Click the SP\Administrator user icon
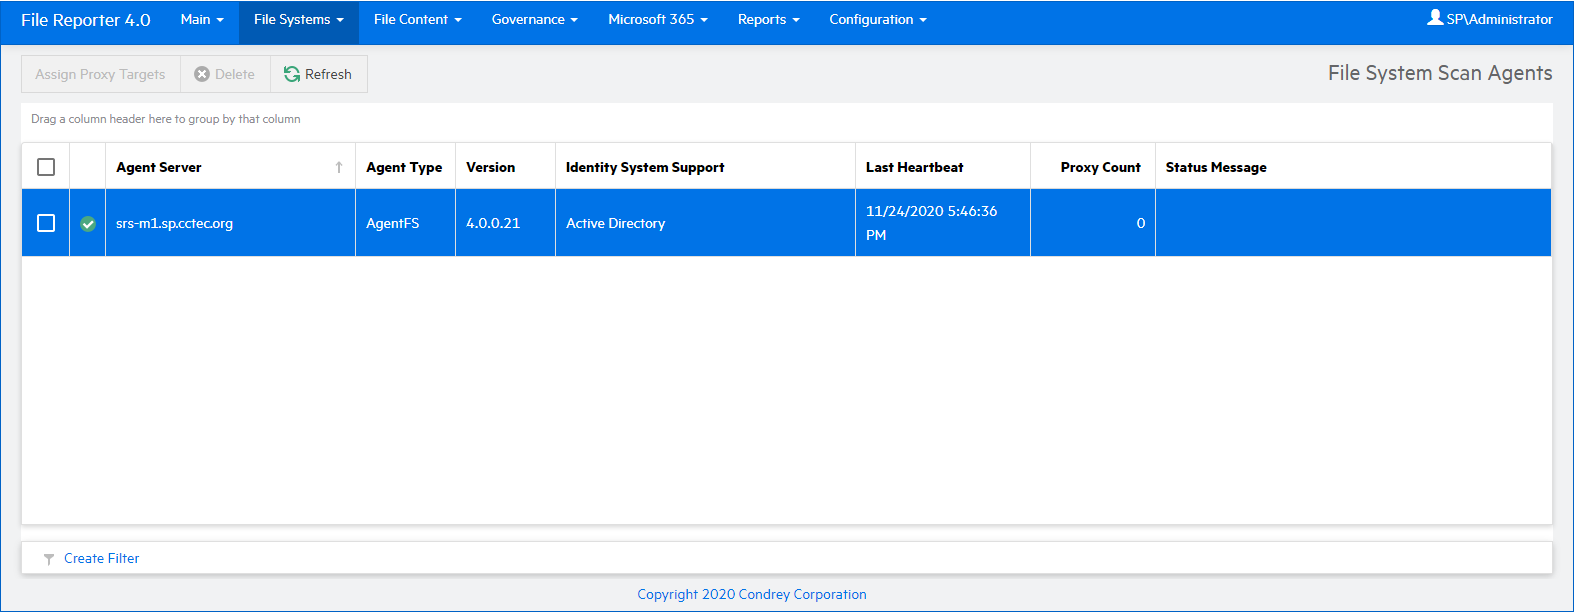The image size is (1574, 612). pyautogui.click(x=1435, y=18)
